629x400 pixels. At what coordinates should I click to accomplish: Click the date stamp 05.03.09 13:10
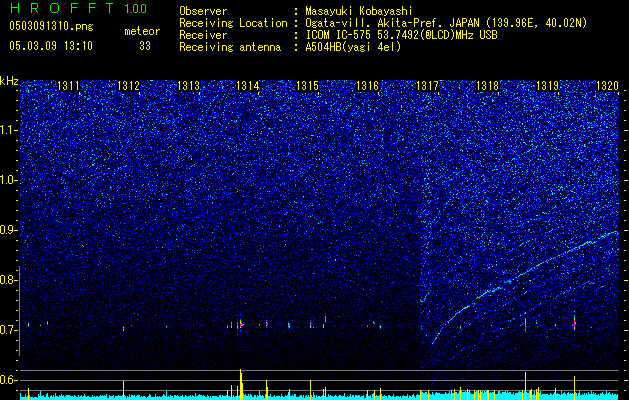click(x=51, y=46)
